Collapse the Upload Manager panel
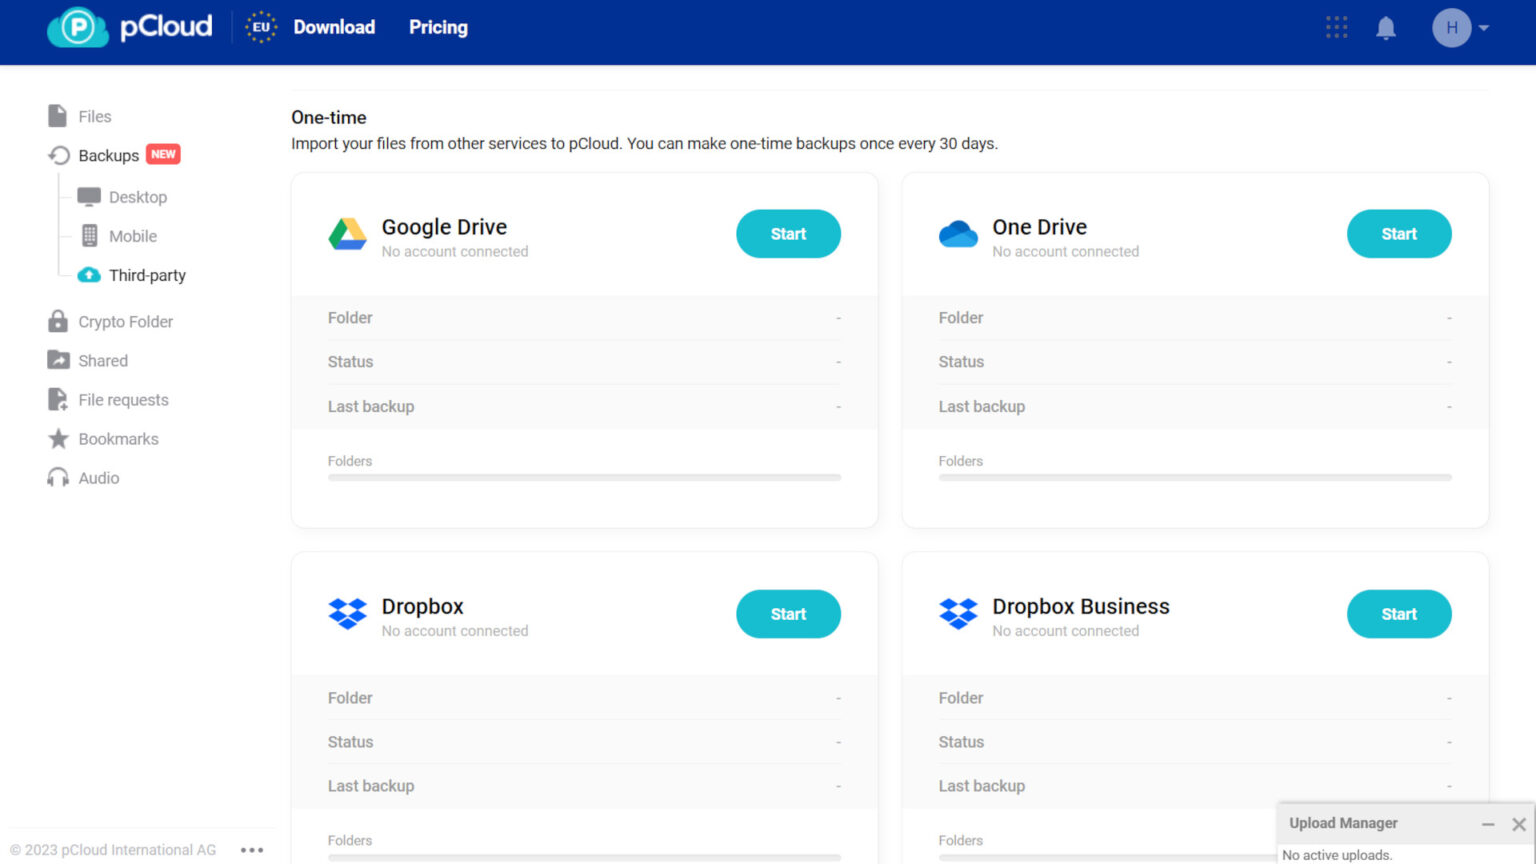 click(x=1489, y=823)
